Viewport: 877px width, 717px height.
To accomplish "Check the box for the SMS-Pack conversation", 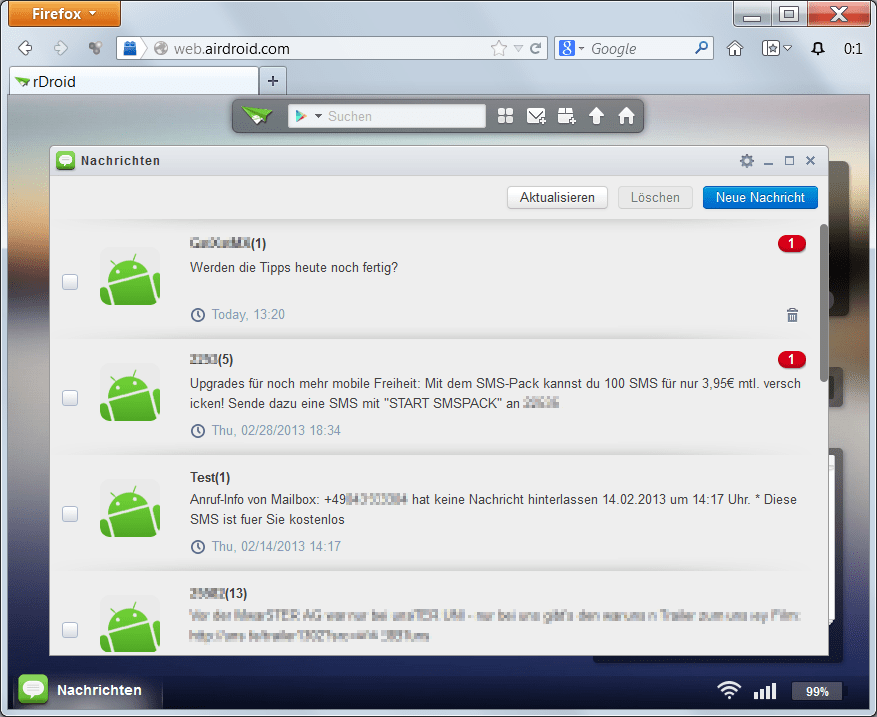I will click(x=70, y=398).
